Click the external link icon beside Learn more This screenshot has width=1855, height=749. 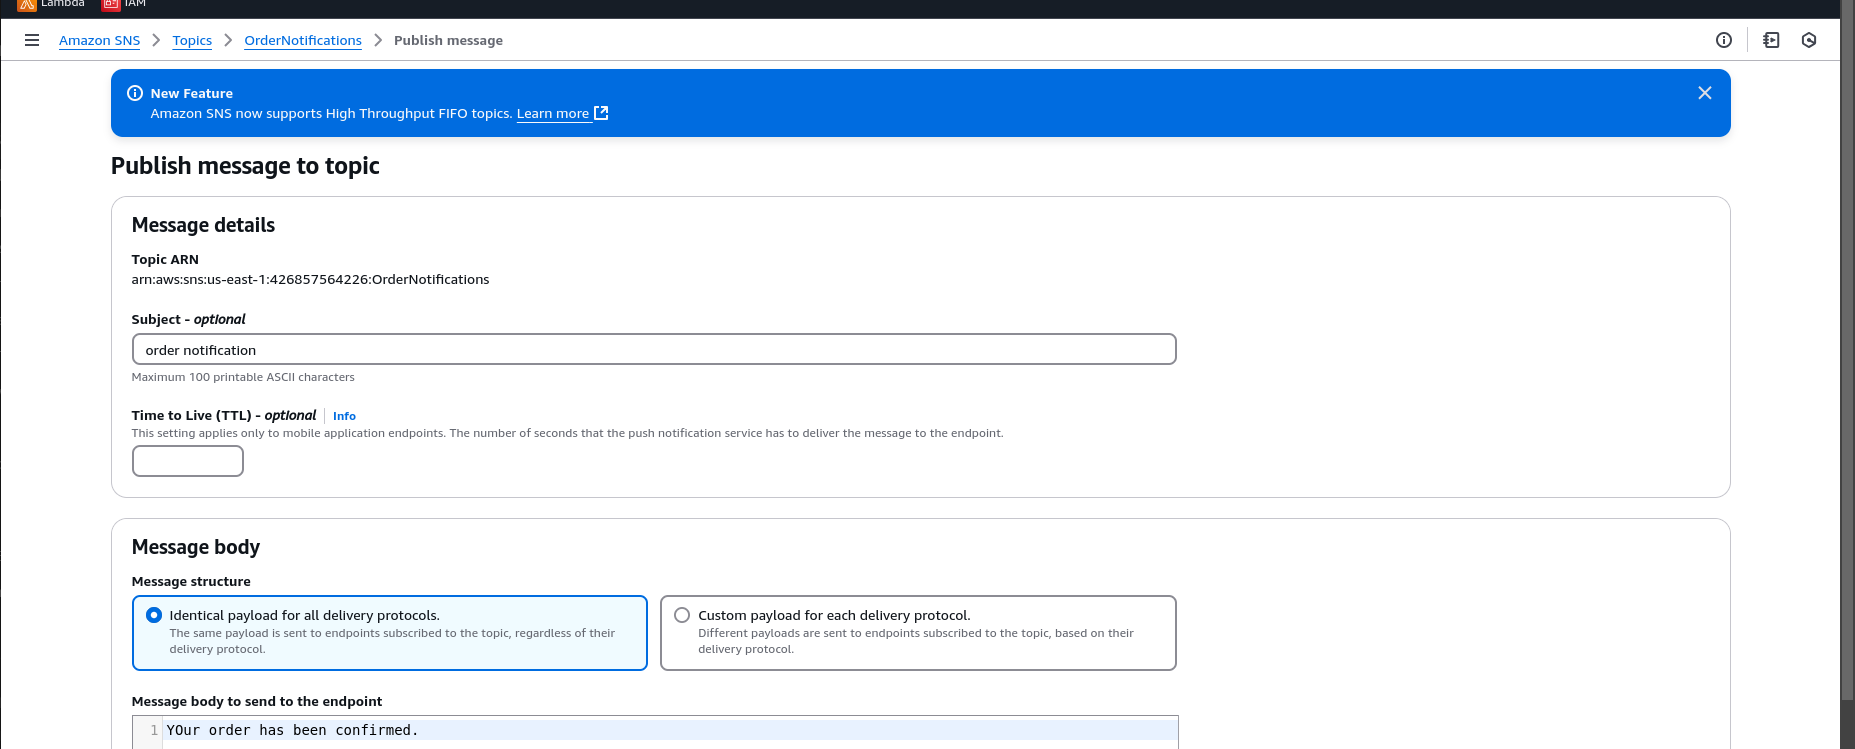coord(601,113)
